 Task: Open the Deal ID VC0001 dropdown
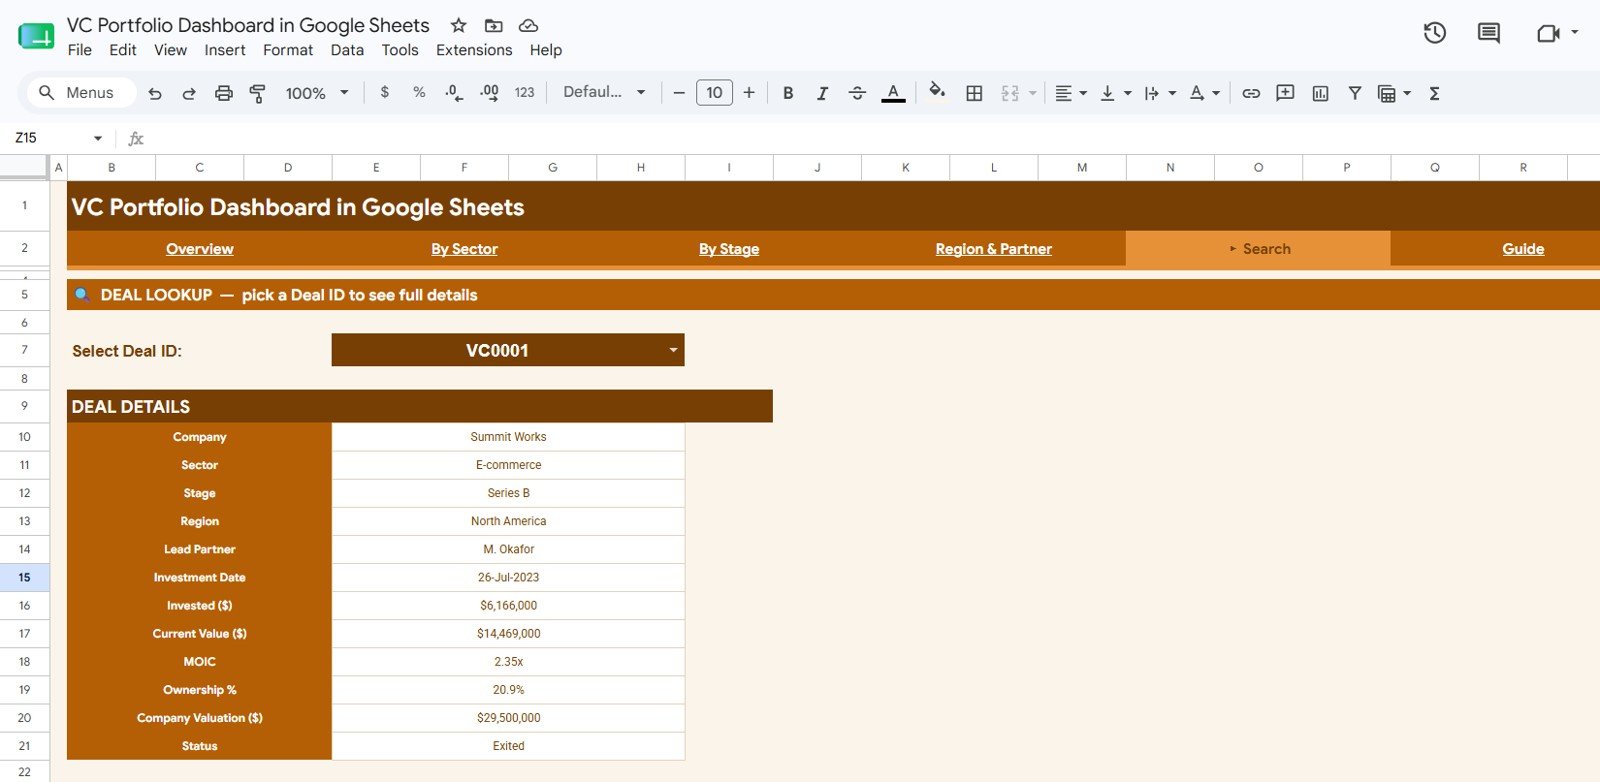pyautogui.click(x=508, y=350)
